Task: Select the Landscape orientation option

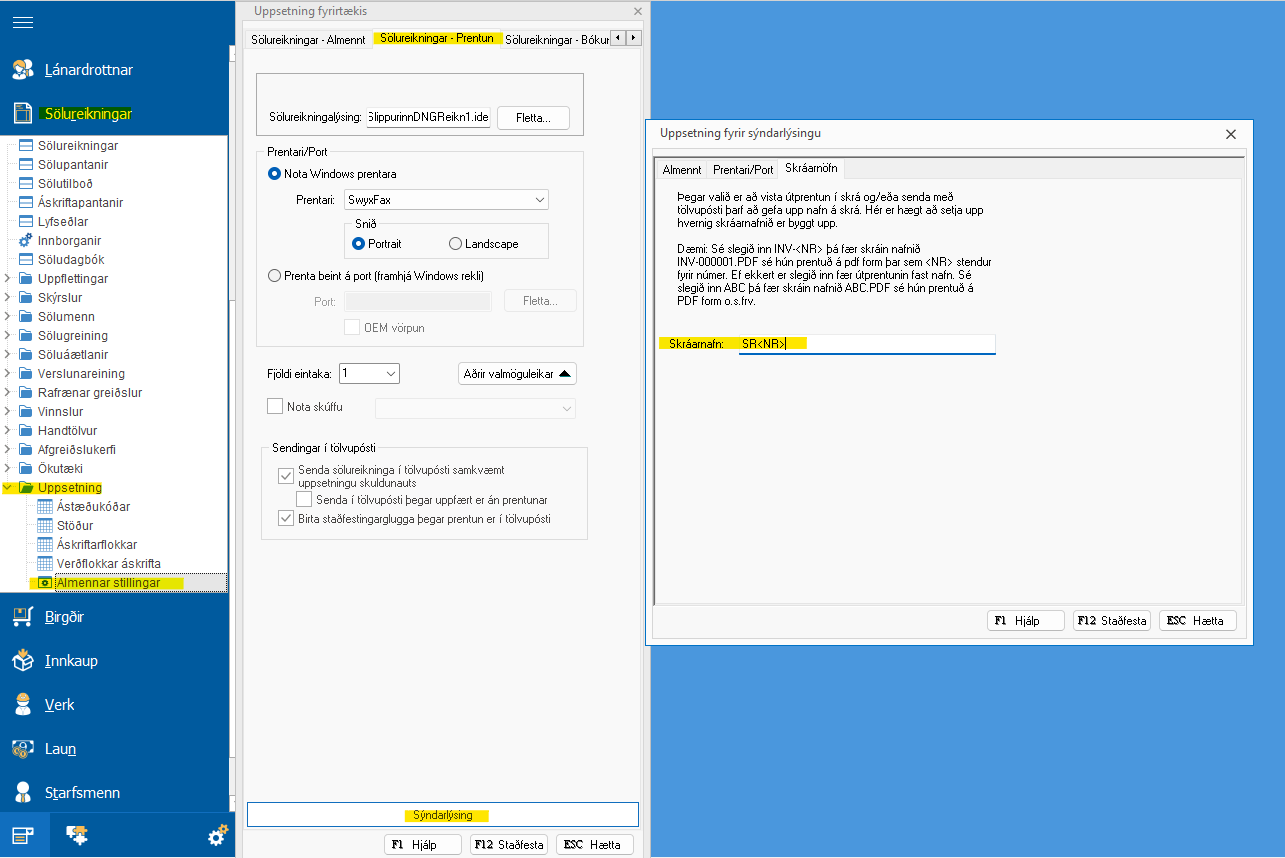Action: point(456,244)
